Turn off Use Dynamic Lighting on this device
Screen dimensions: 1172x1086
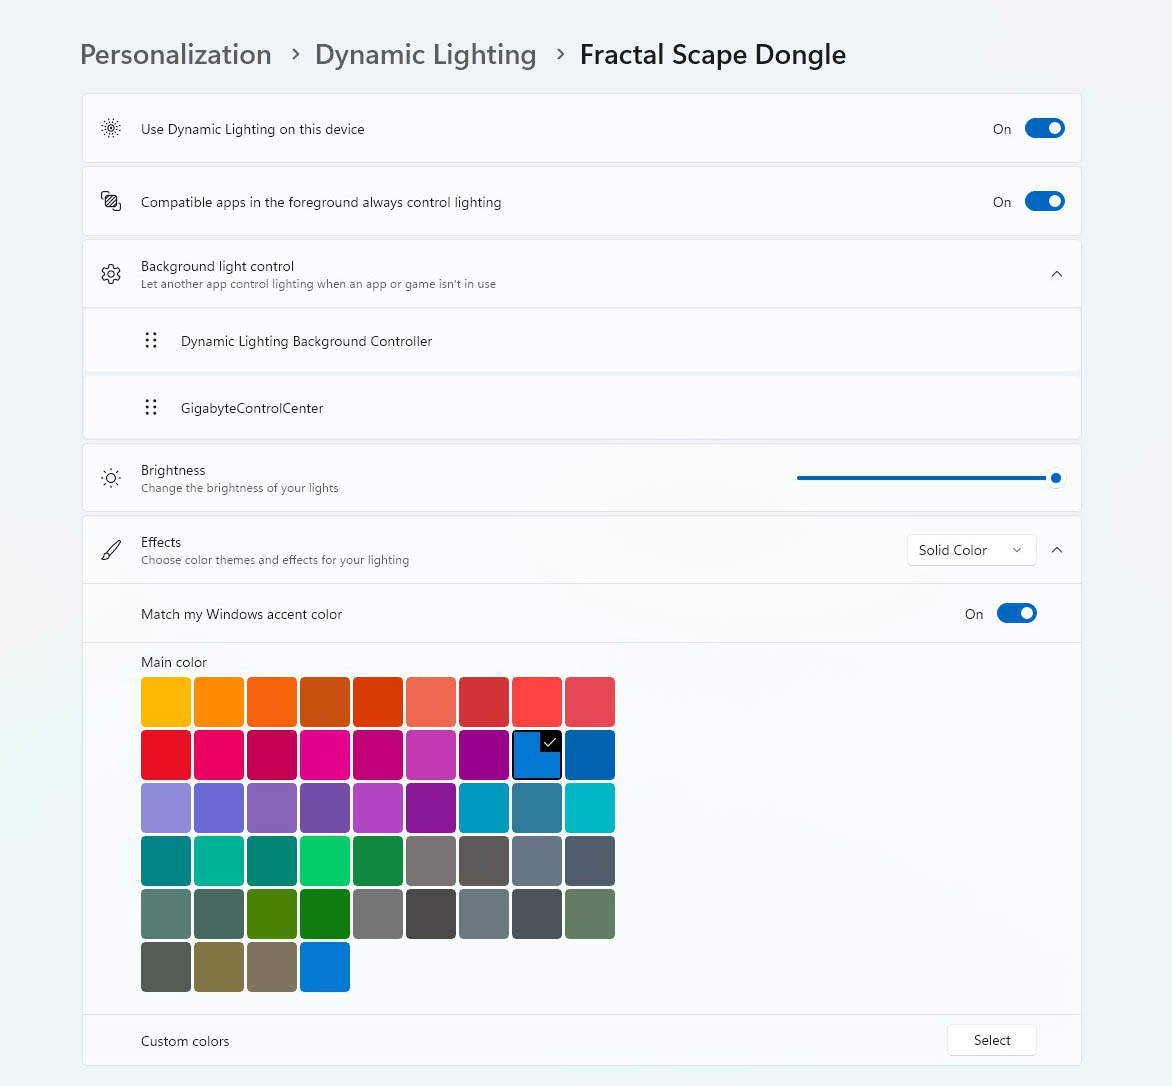1044,129
